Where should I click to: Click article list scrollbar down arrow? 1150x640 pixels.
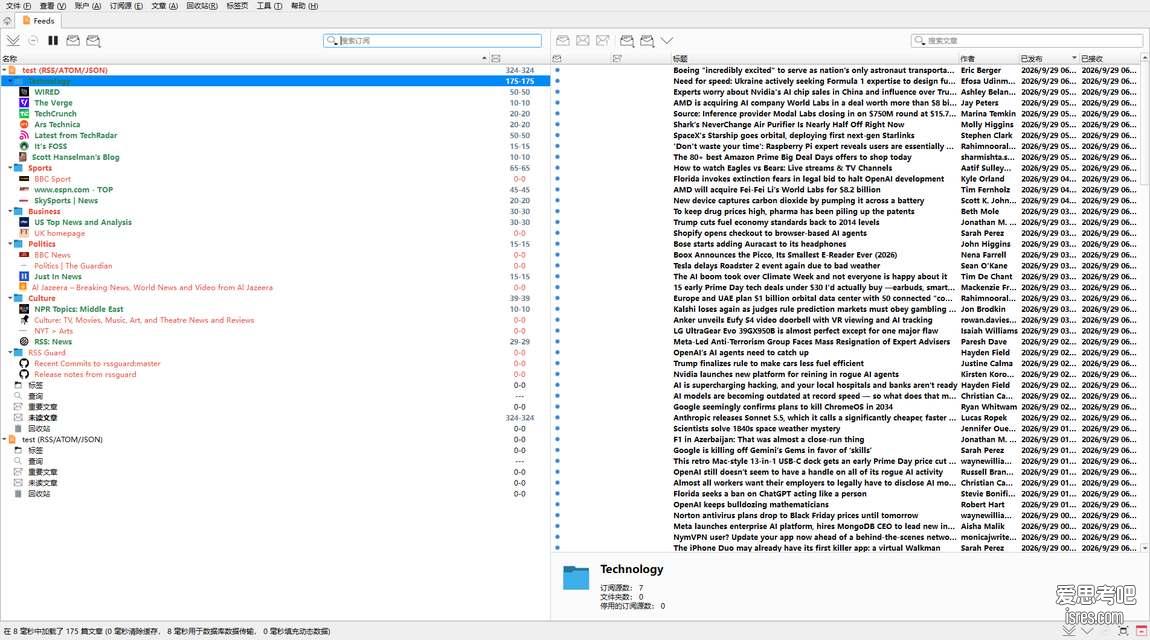[x=1145, y=548]
